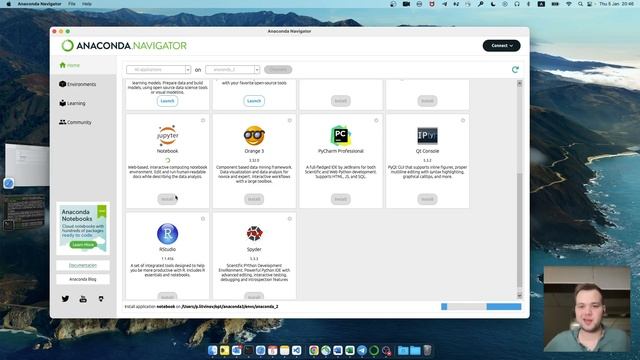Open Anaconda's YouTube channel
The width and height of the screenshot is (640, 360).
(83, 299)
